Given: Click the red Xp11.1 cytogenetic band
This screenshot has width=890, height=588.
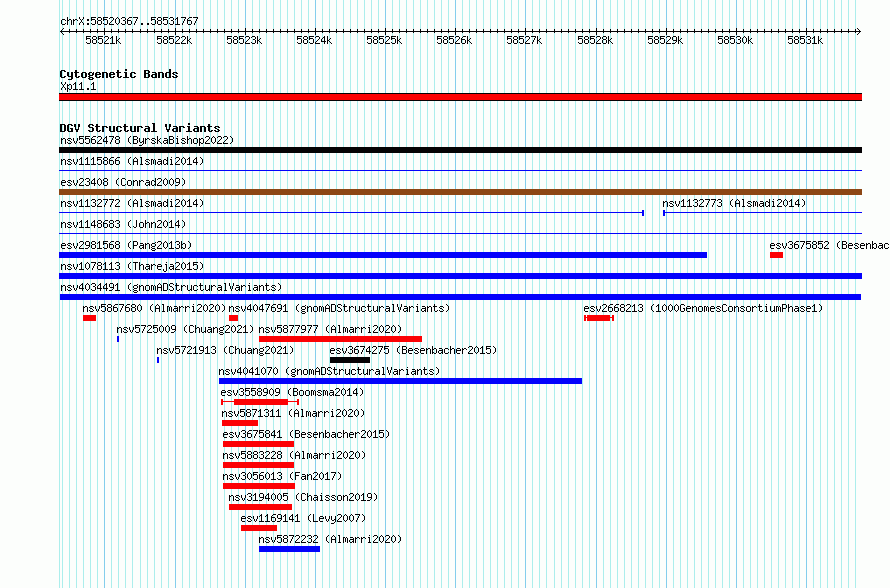Looking at the screenshot, I should pos(460,97).
